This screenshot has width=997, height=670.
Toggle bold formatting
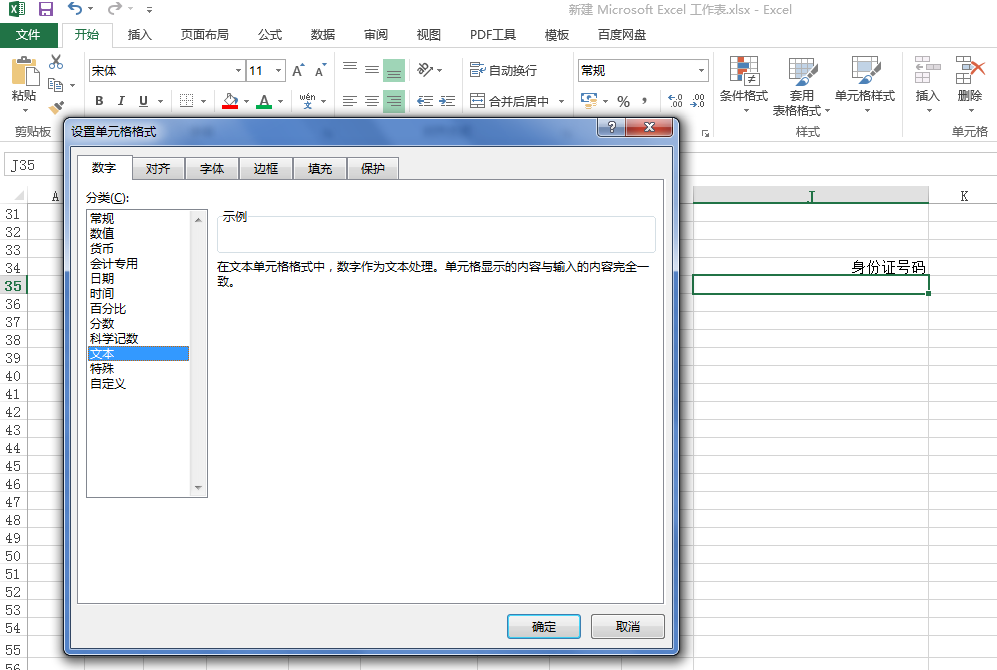coord(99,101)
